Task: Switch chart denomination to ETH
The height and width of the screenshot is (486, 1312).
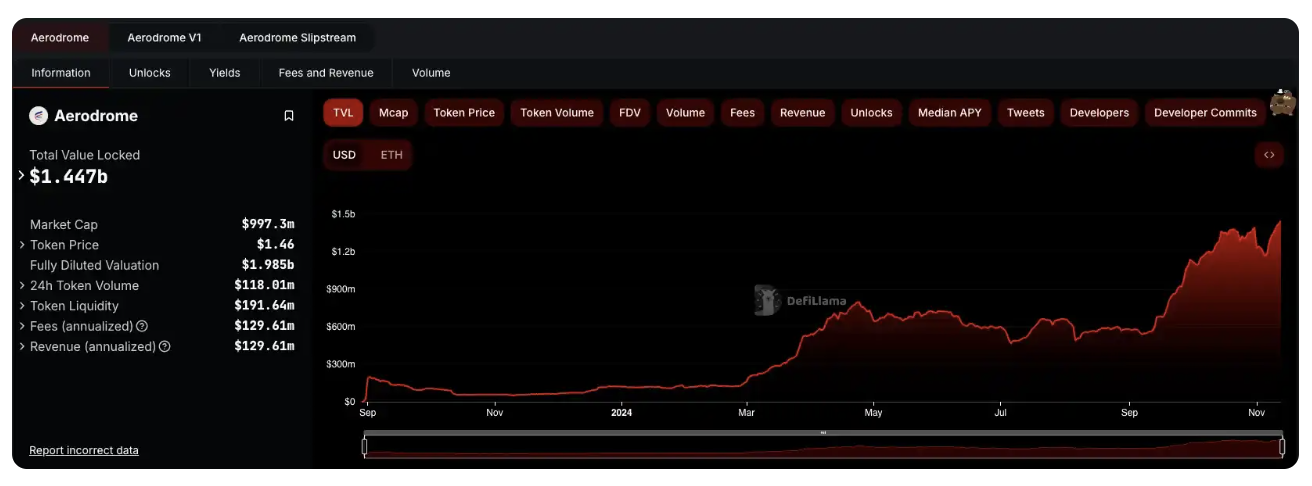Action: pyautogui.click(x=391, y=155)
